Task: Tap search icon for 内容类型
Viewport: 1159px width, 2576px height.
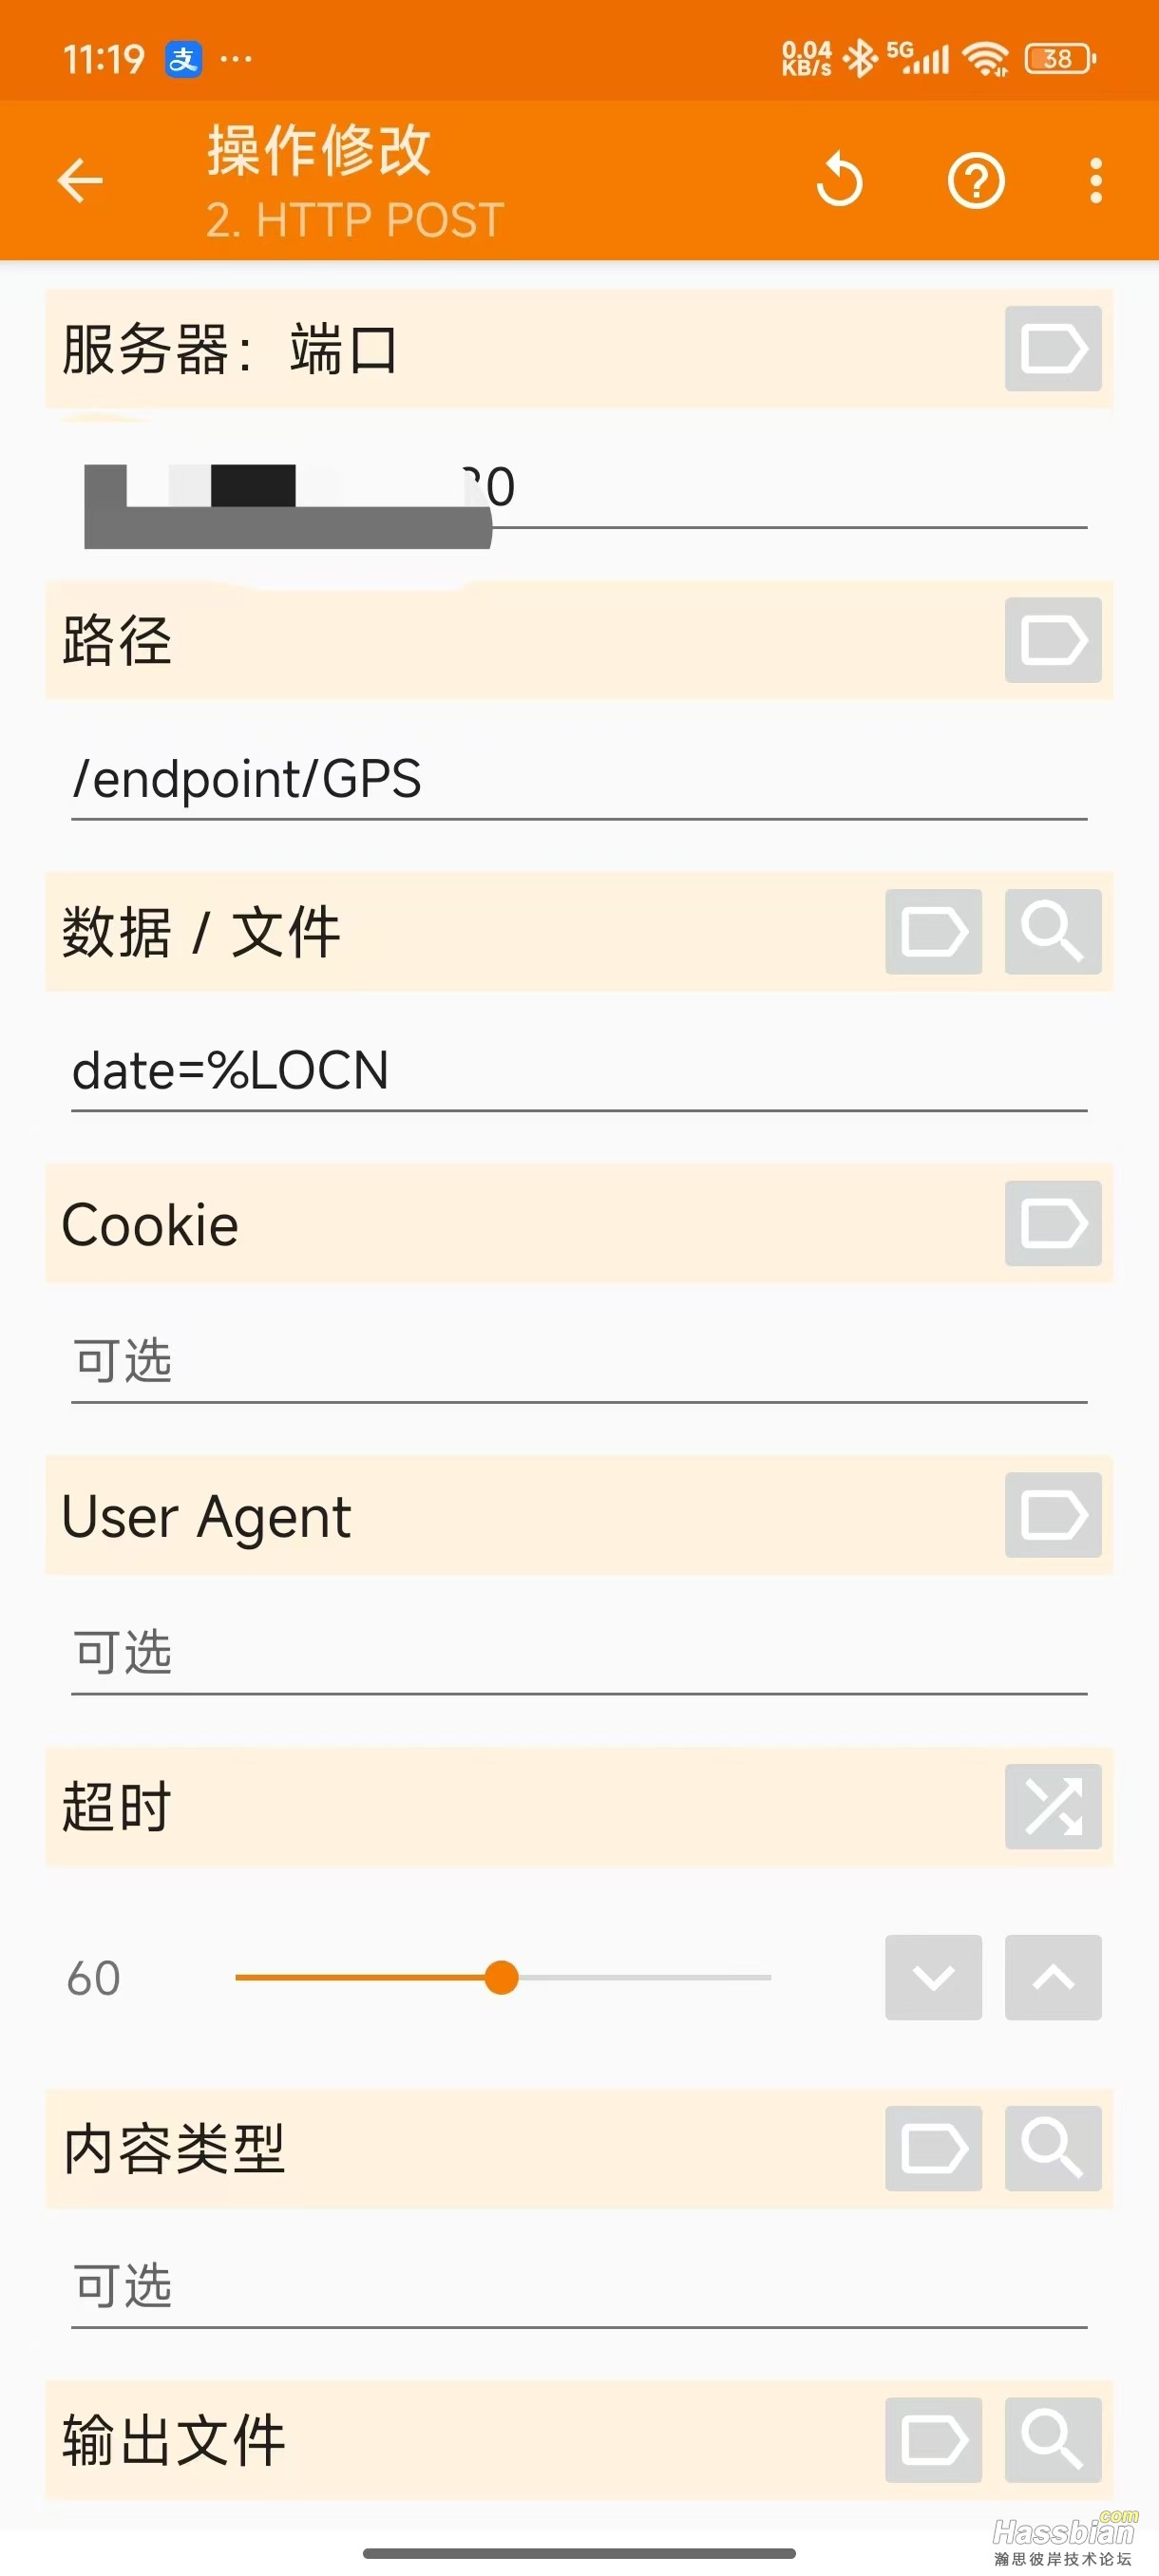Action: pos(1052,2148)
